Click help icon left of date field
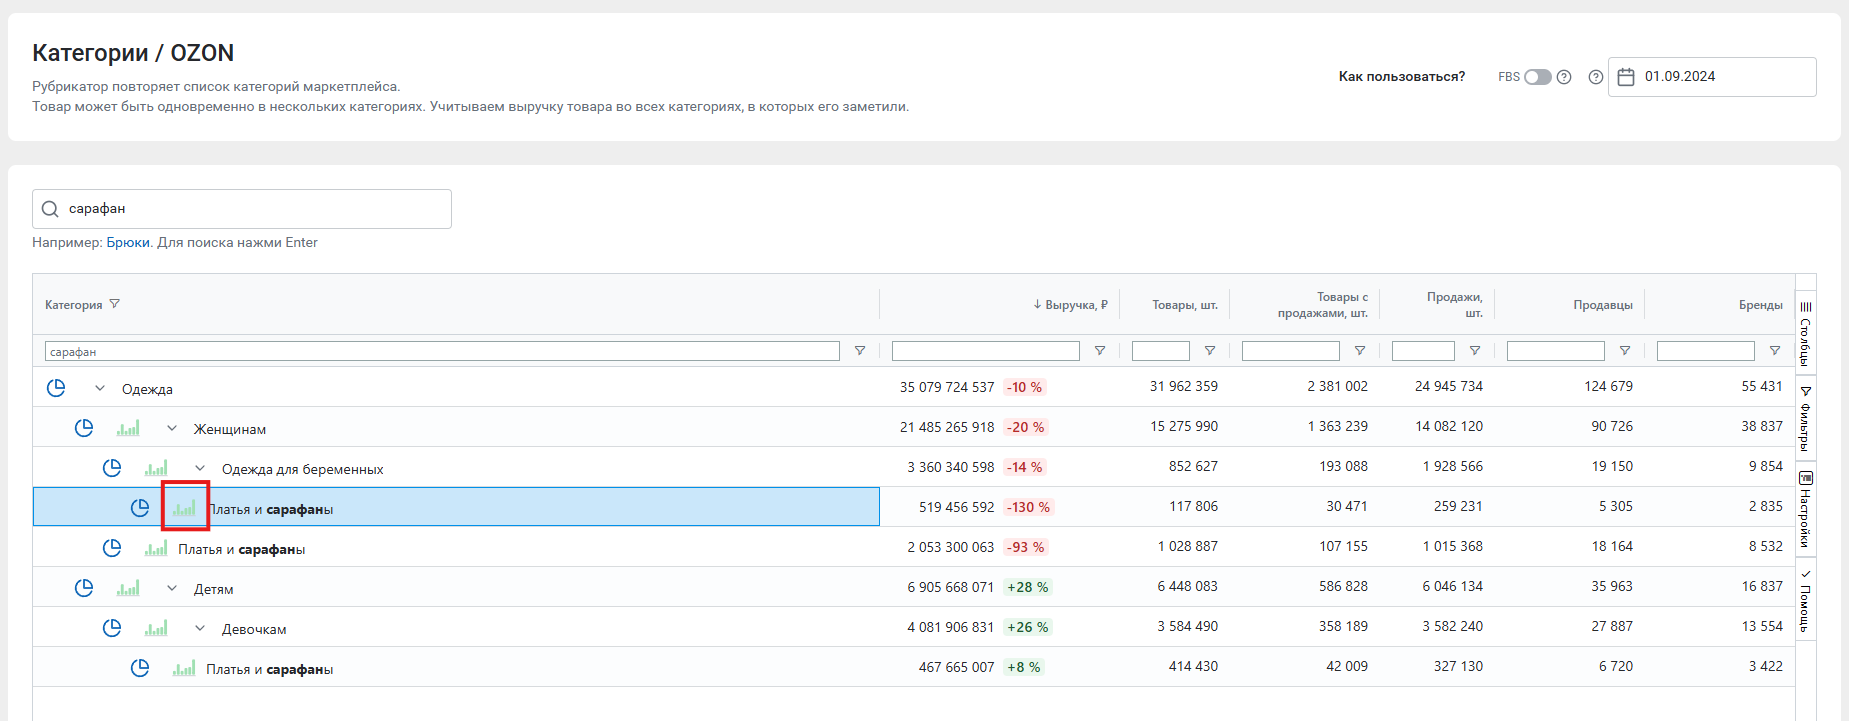The height and width of the screenshot is (721, 1849). tap(1596, 77)
